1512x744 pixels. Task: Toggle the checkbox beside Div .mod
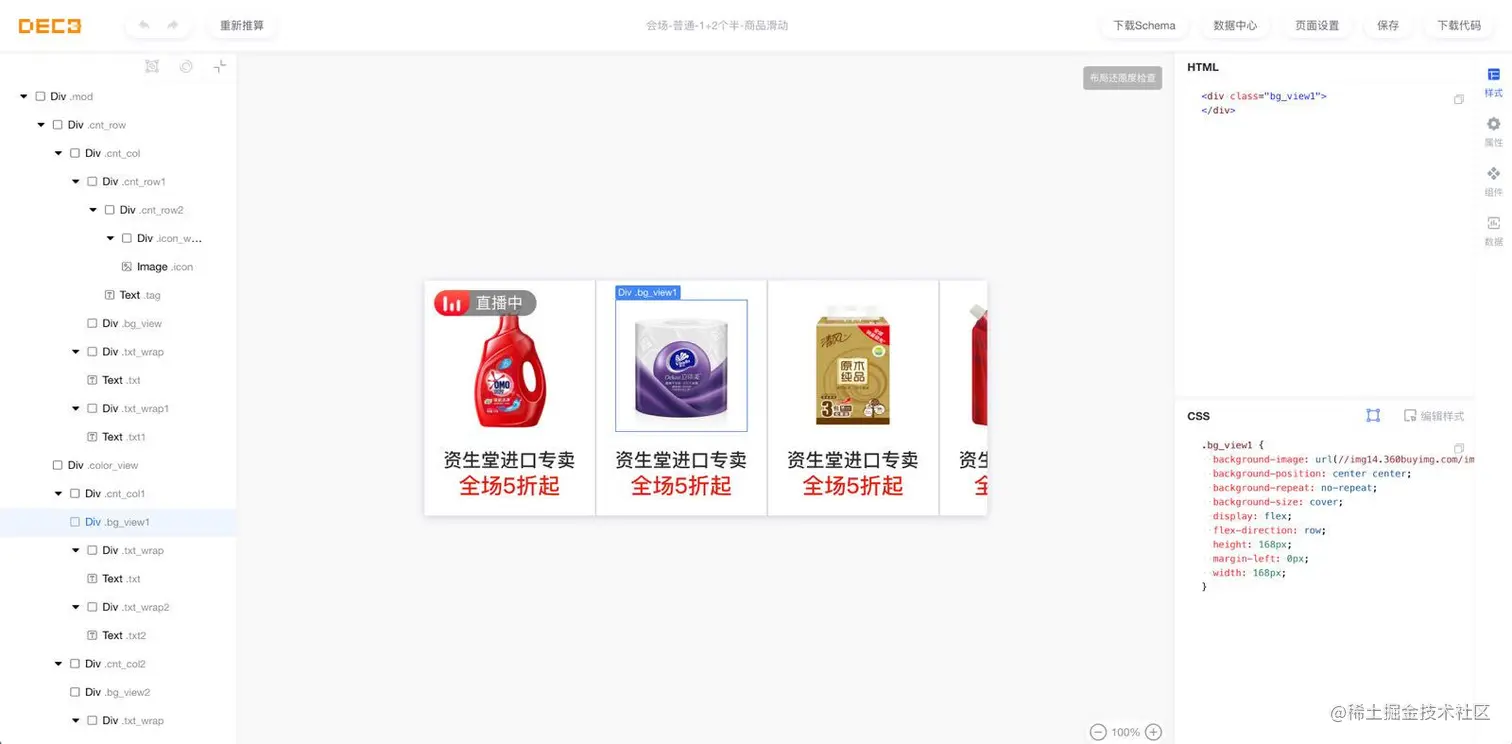[40, 96]
